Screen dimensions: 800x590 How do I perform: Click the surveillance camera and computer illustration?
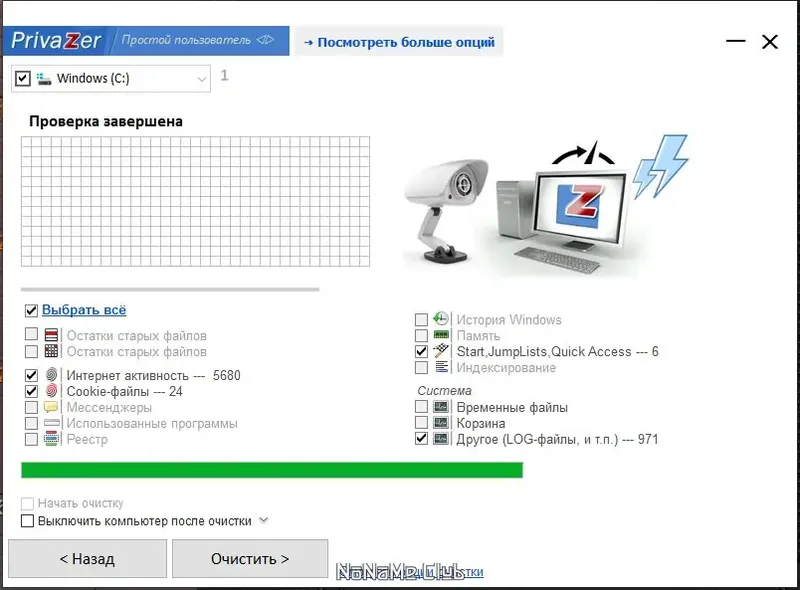(546, 207)
